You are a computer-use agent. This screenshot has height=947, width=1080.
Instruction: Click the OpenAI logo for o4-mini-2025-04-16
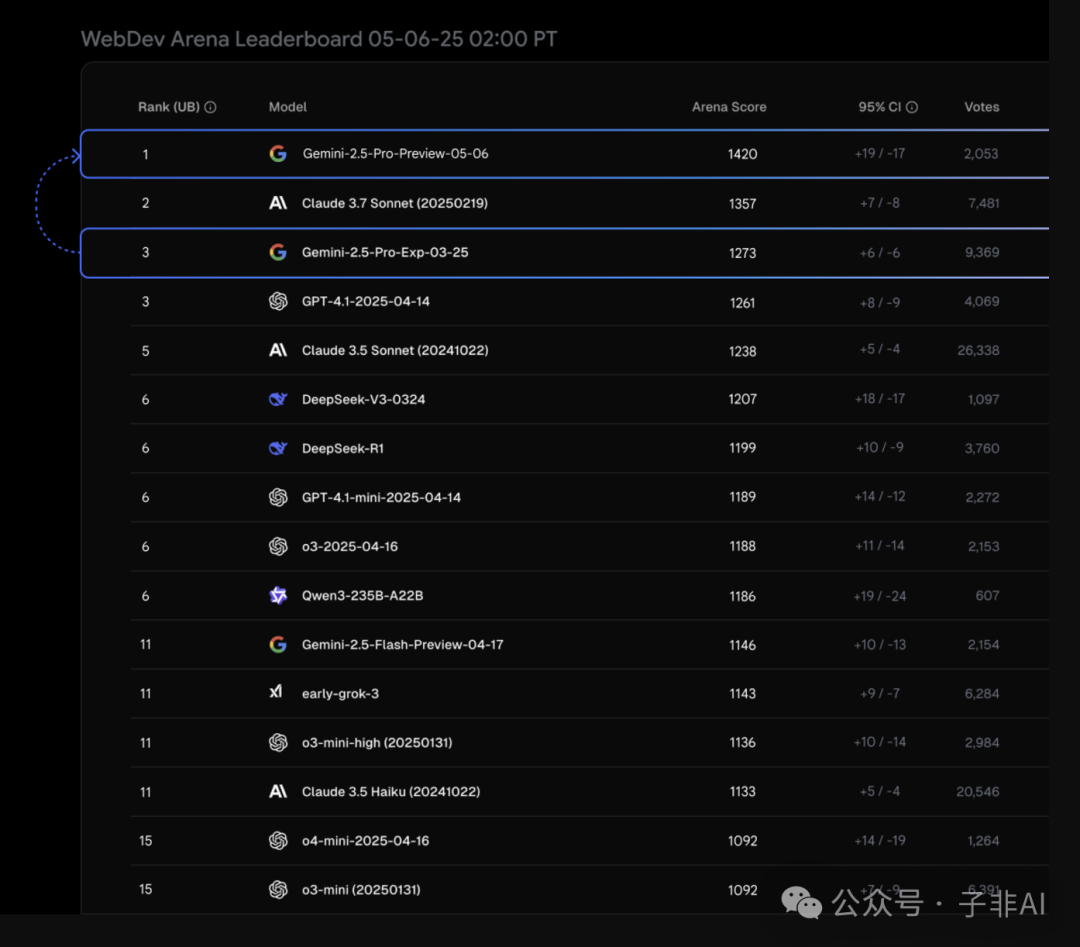[278, 841]
